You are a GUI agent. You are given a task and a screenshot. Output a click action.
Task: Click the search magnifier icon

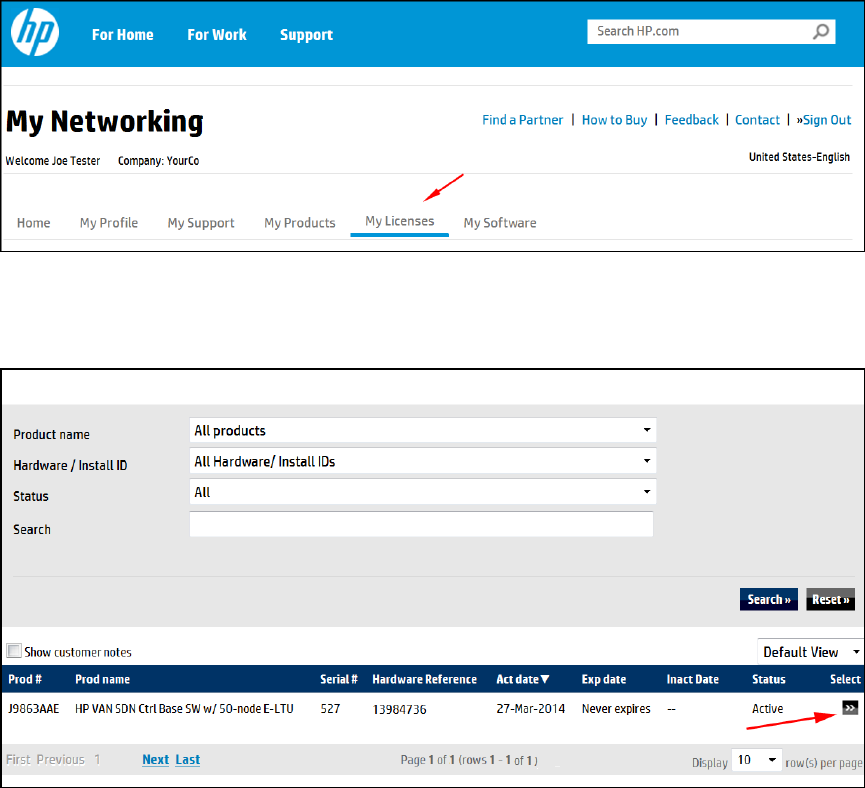tap(821, 31)
